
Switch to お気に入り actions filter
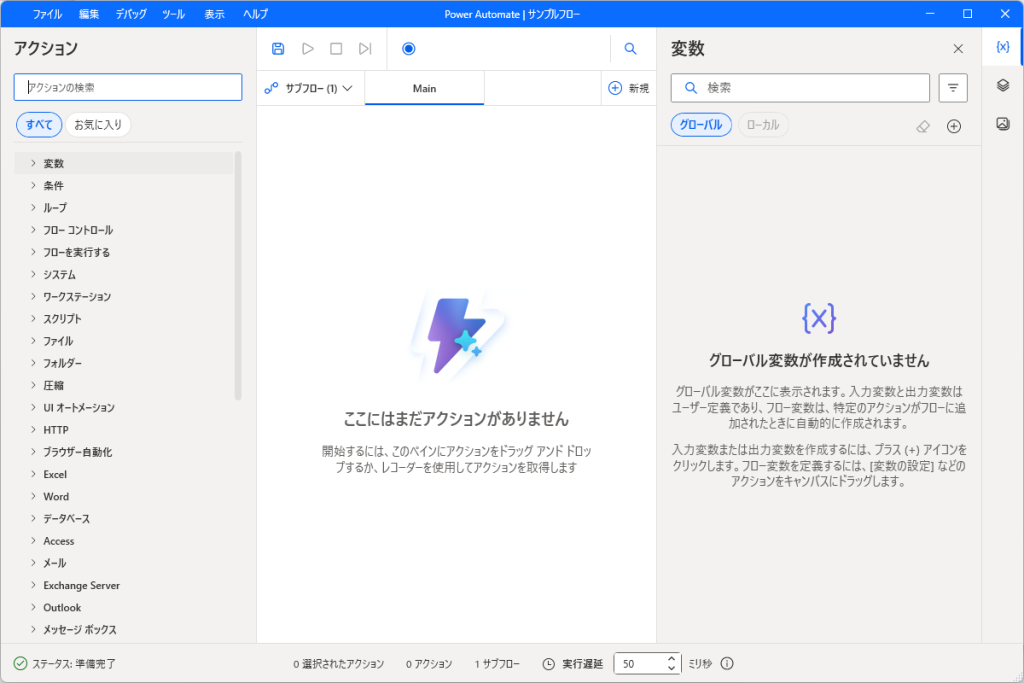pos(98,125)
